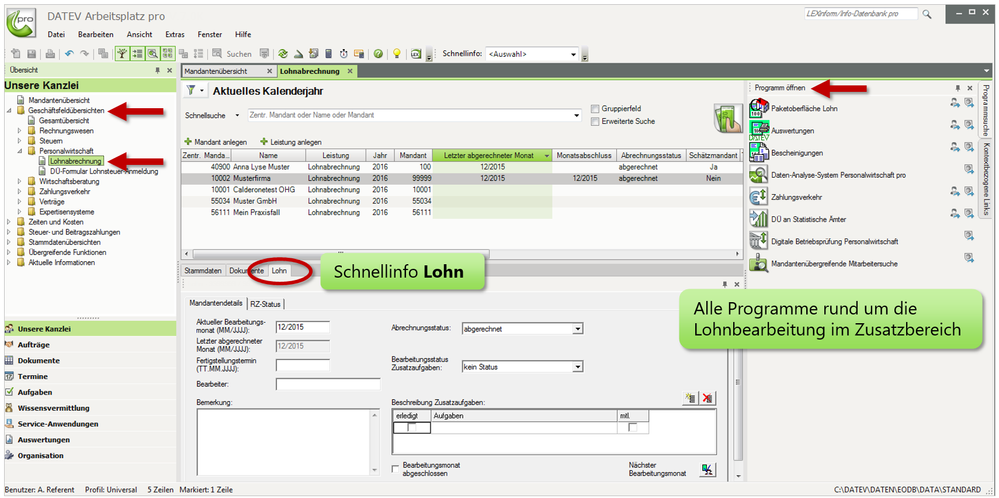Close the Lohnabrechnung tab

tap(350, 71)
